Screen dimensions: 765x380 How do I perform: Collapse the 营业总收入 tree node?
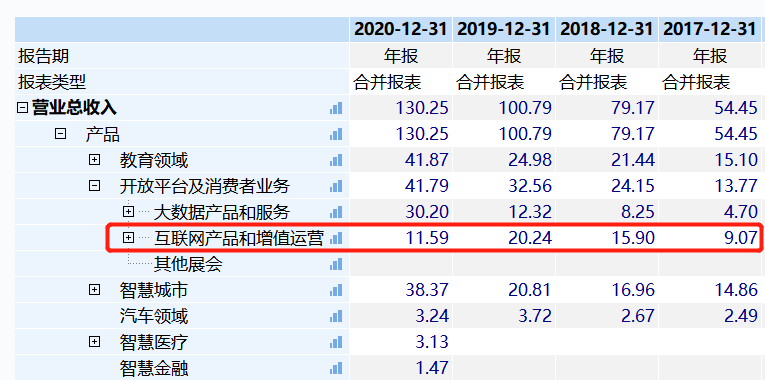22,108
